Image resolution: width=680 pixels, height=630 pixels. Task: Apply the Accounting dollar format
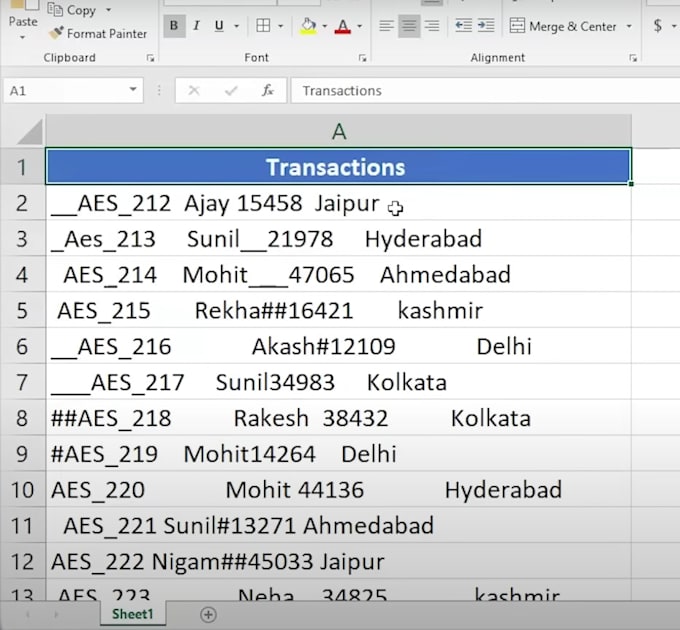[658, 26]
